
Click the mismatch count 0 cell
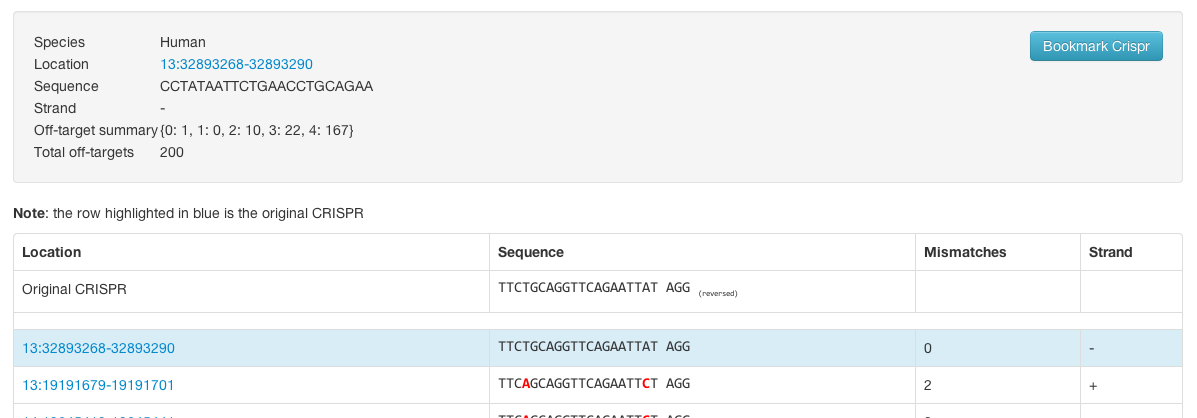pos(928,349)
